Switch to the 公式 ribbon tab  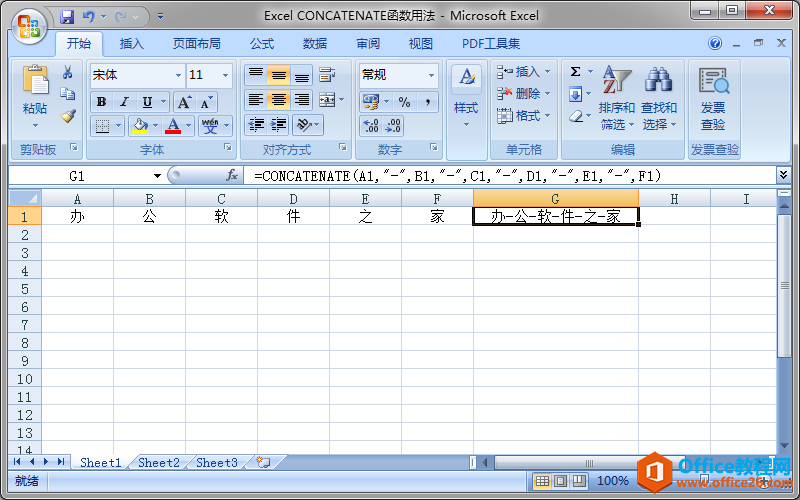(262, 44)
